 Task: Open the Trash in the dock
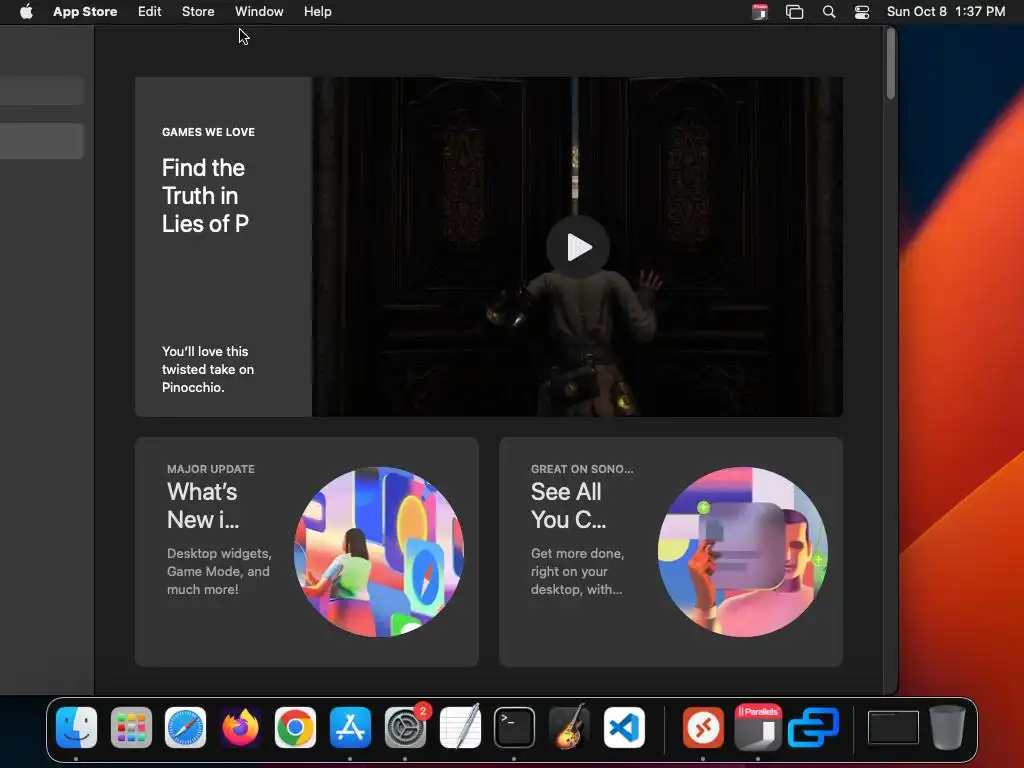click(x=948, y=727)
